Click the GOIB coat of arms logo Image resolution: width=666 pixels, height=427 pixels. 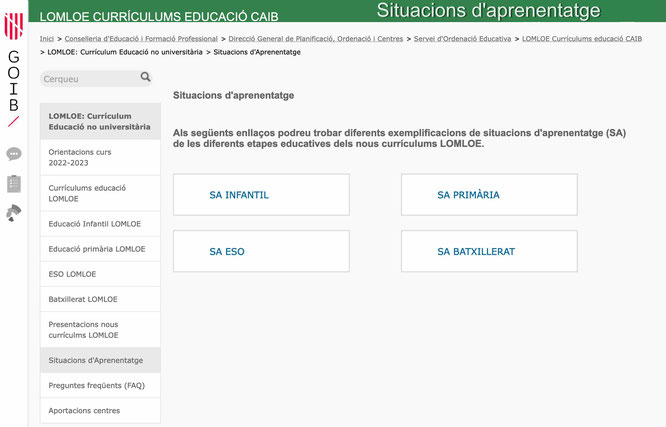click(x=14, y=26)
